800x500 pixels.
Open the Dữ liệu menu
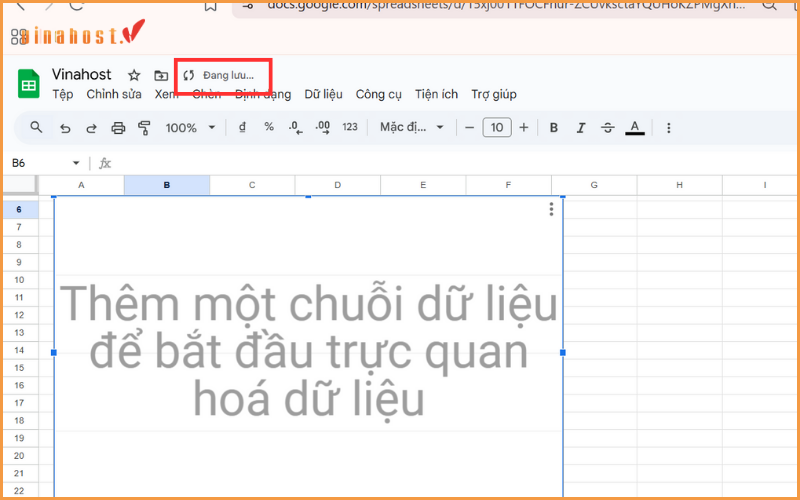click(323, 95)
